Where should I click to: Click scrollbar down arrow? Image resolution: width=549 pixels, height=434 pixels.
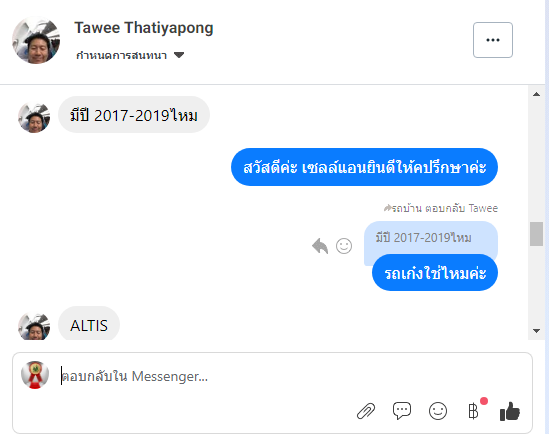tap(536, 330)
